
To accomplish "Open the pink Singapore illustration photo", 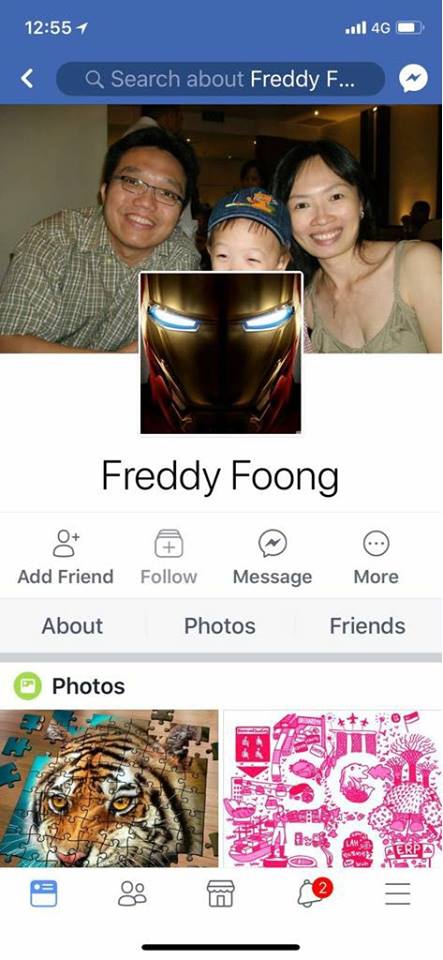I will click(x=333, y=788).
